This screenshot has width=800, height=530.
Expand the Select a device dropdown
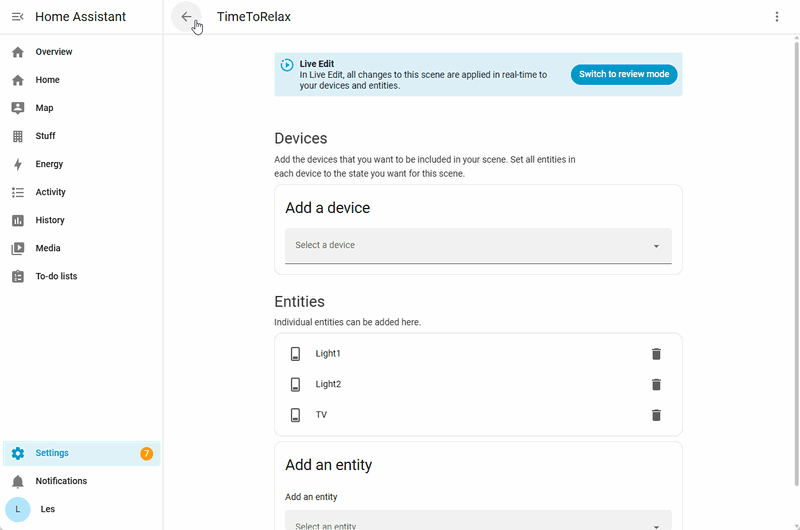[x=478, y=245]
